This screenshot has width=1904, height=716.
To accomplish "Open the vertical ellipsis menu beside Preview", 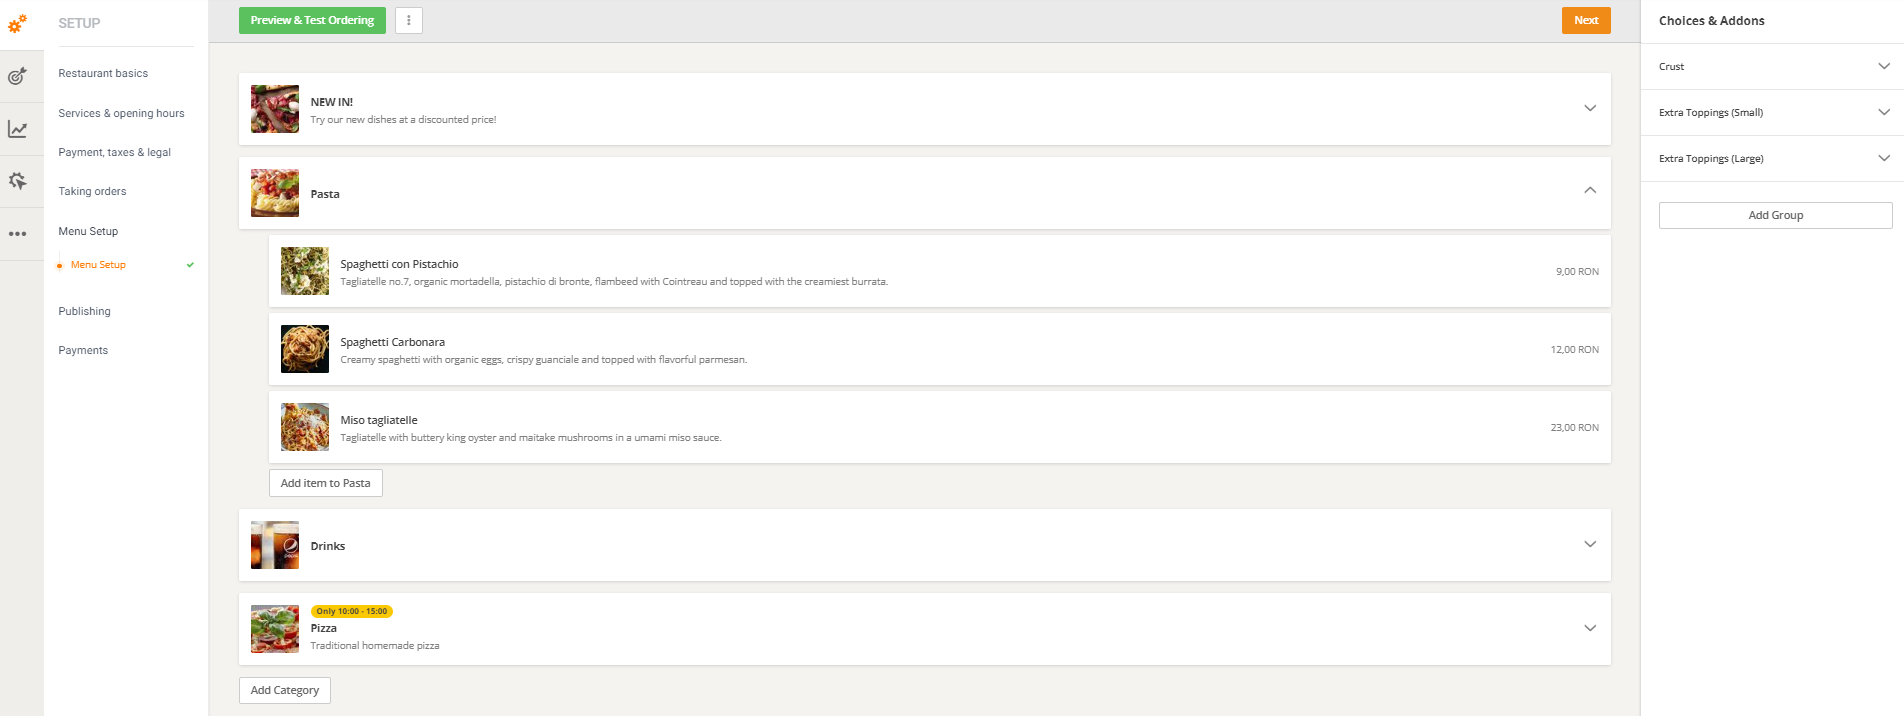I will [409, 20].
